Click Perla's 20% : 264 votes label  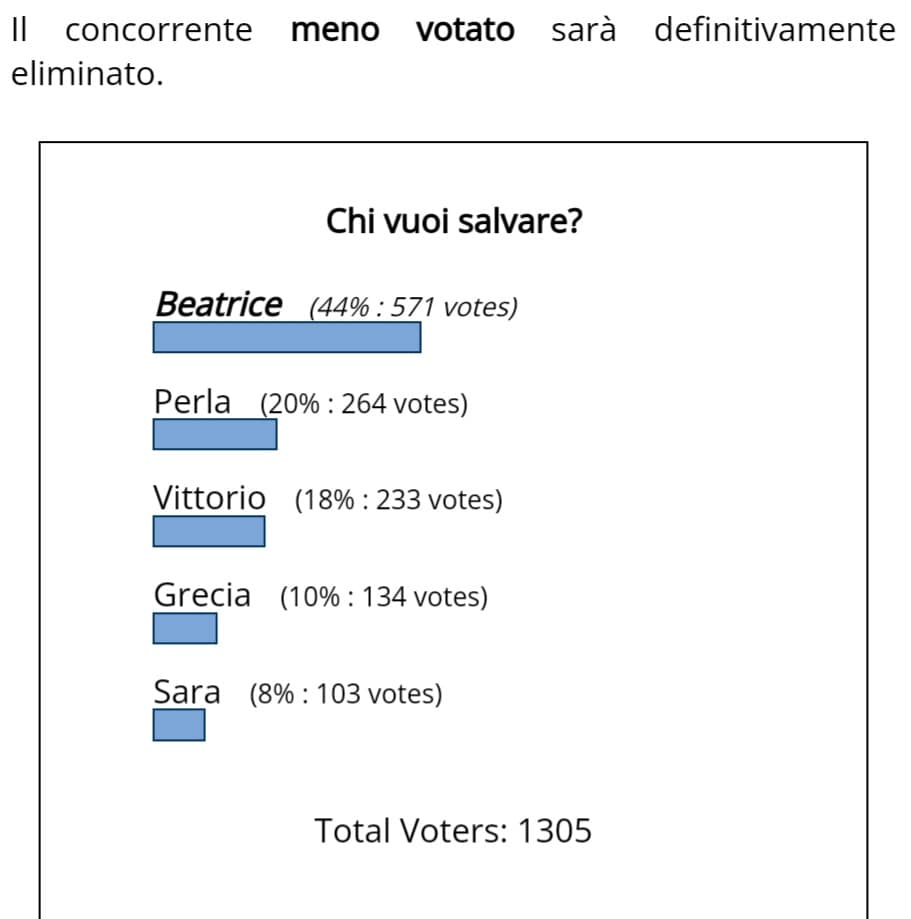pyautogui.click(x=363, y=404)
